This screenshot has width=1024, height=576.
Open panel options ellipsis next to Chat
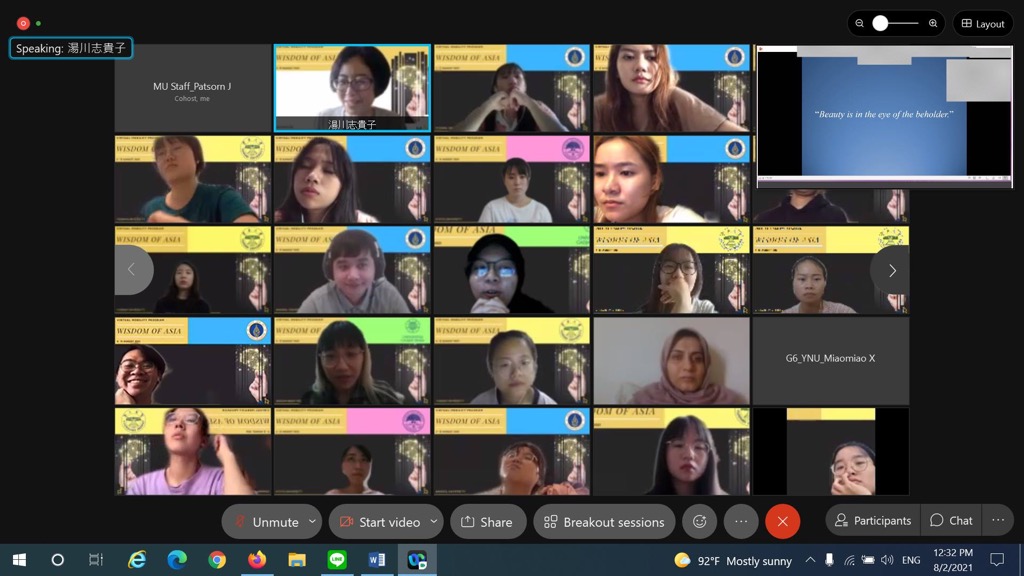(x=998, y=520)
